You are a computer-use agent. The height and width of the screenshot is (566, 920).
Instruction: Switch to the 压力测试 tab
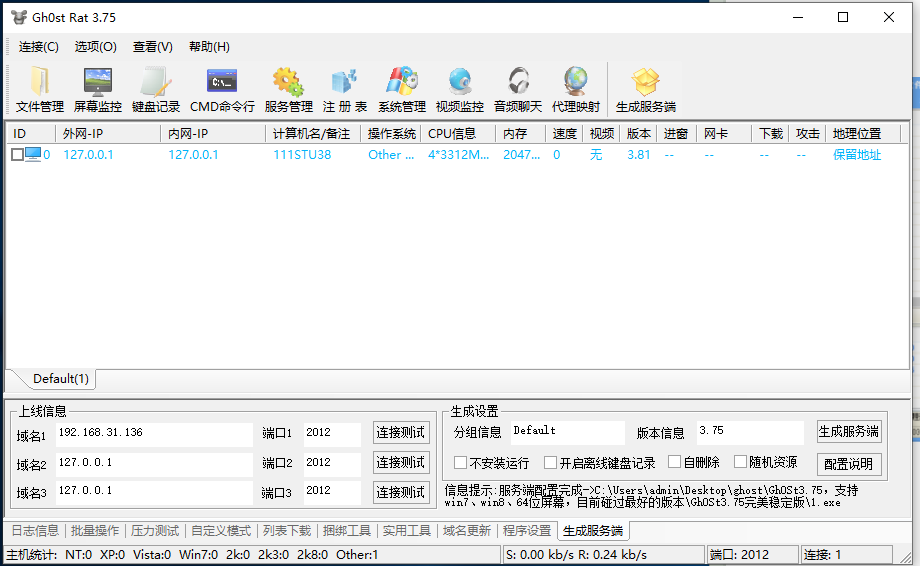pos(155,531)
